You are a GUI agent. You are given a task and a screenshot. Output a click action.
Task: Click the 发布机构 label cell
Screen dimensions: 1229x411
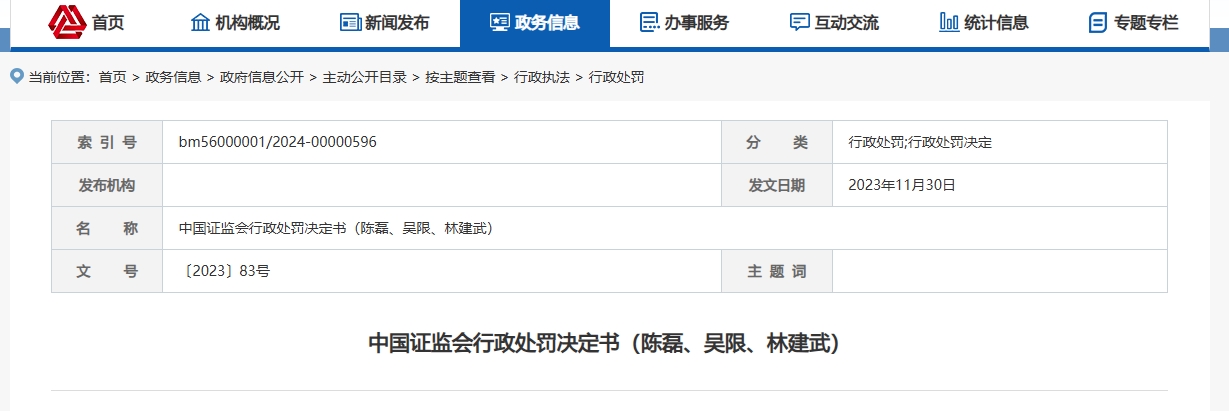tap(107, 185)
